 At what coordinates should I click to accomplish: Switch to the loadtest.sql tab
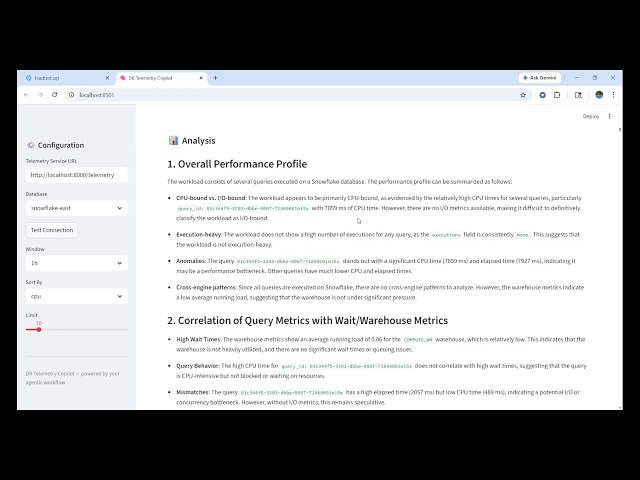[67, 78]
